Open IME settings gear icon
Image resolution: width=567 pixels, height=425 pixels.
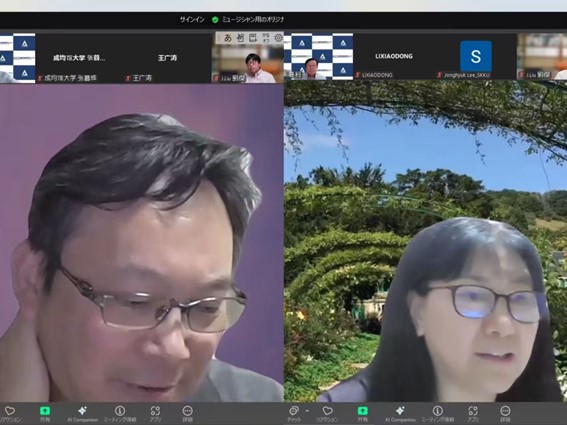pos(278,38)
